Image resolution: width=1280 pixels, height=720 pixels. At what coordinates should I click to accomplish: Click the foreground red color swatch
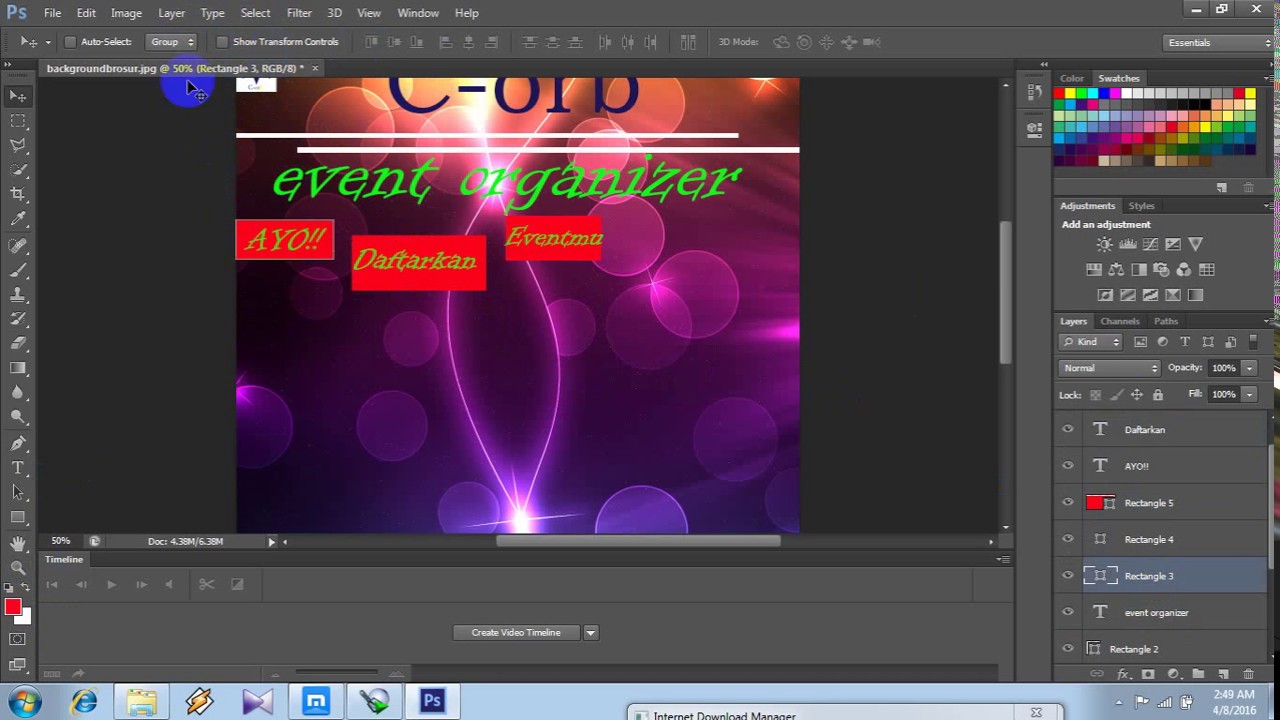tap(13, 607)
